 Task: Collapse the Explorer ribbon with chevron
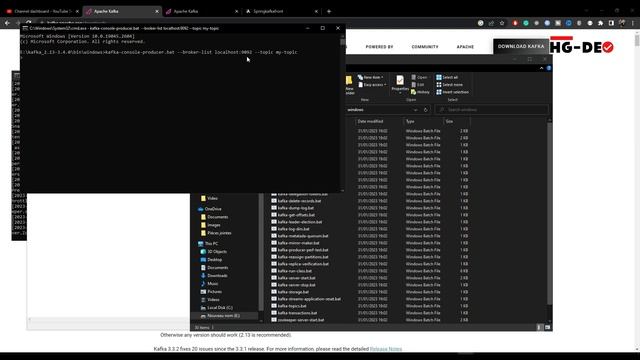pyautogui.click(x=542, y=68)
